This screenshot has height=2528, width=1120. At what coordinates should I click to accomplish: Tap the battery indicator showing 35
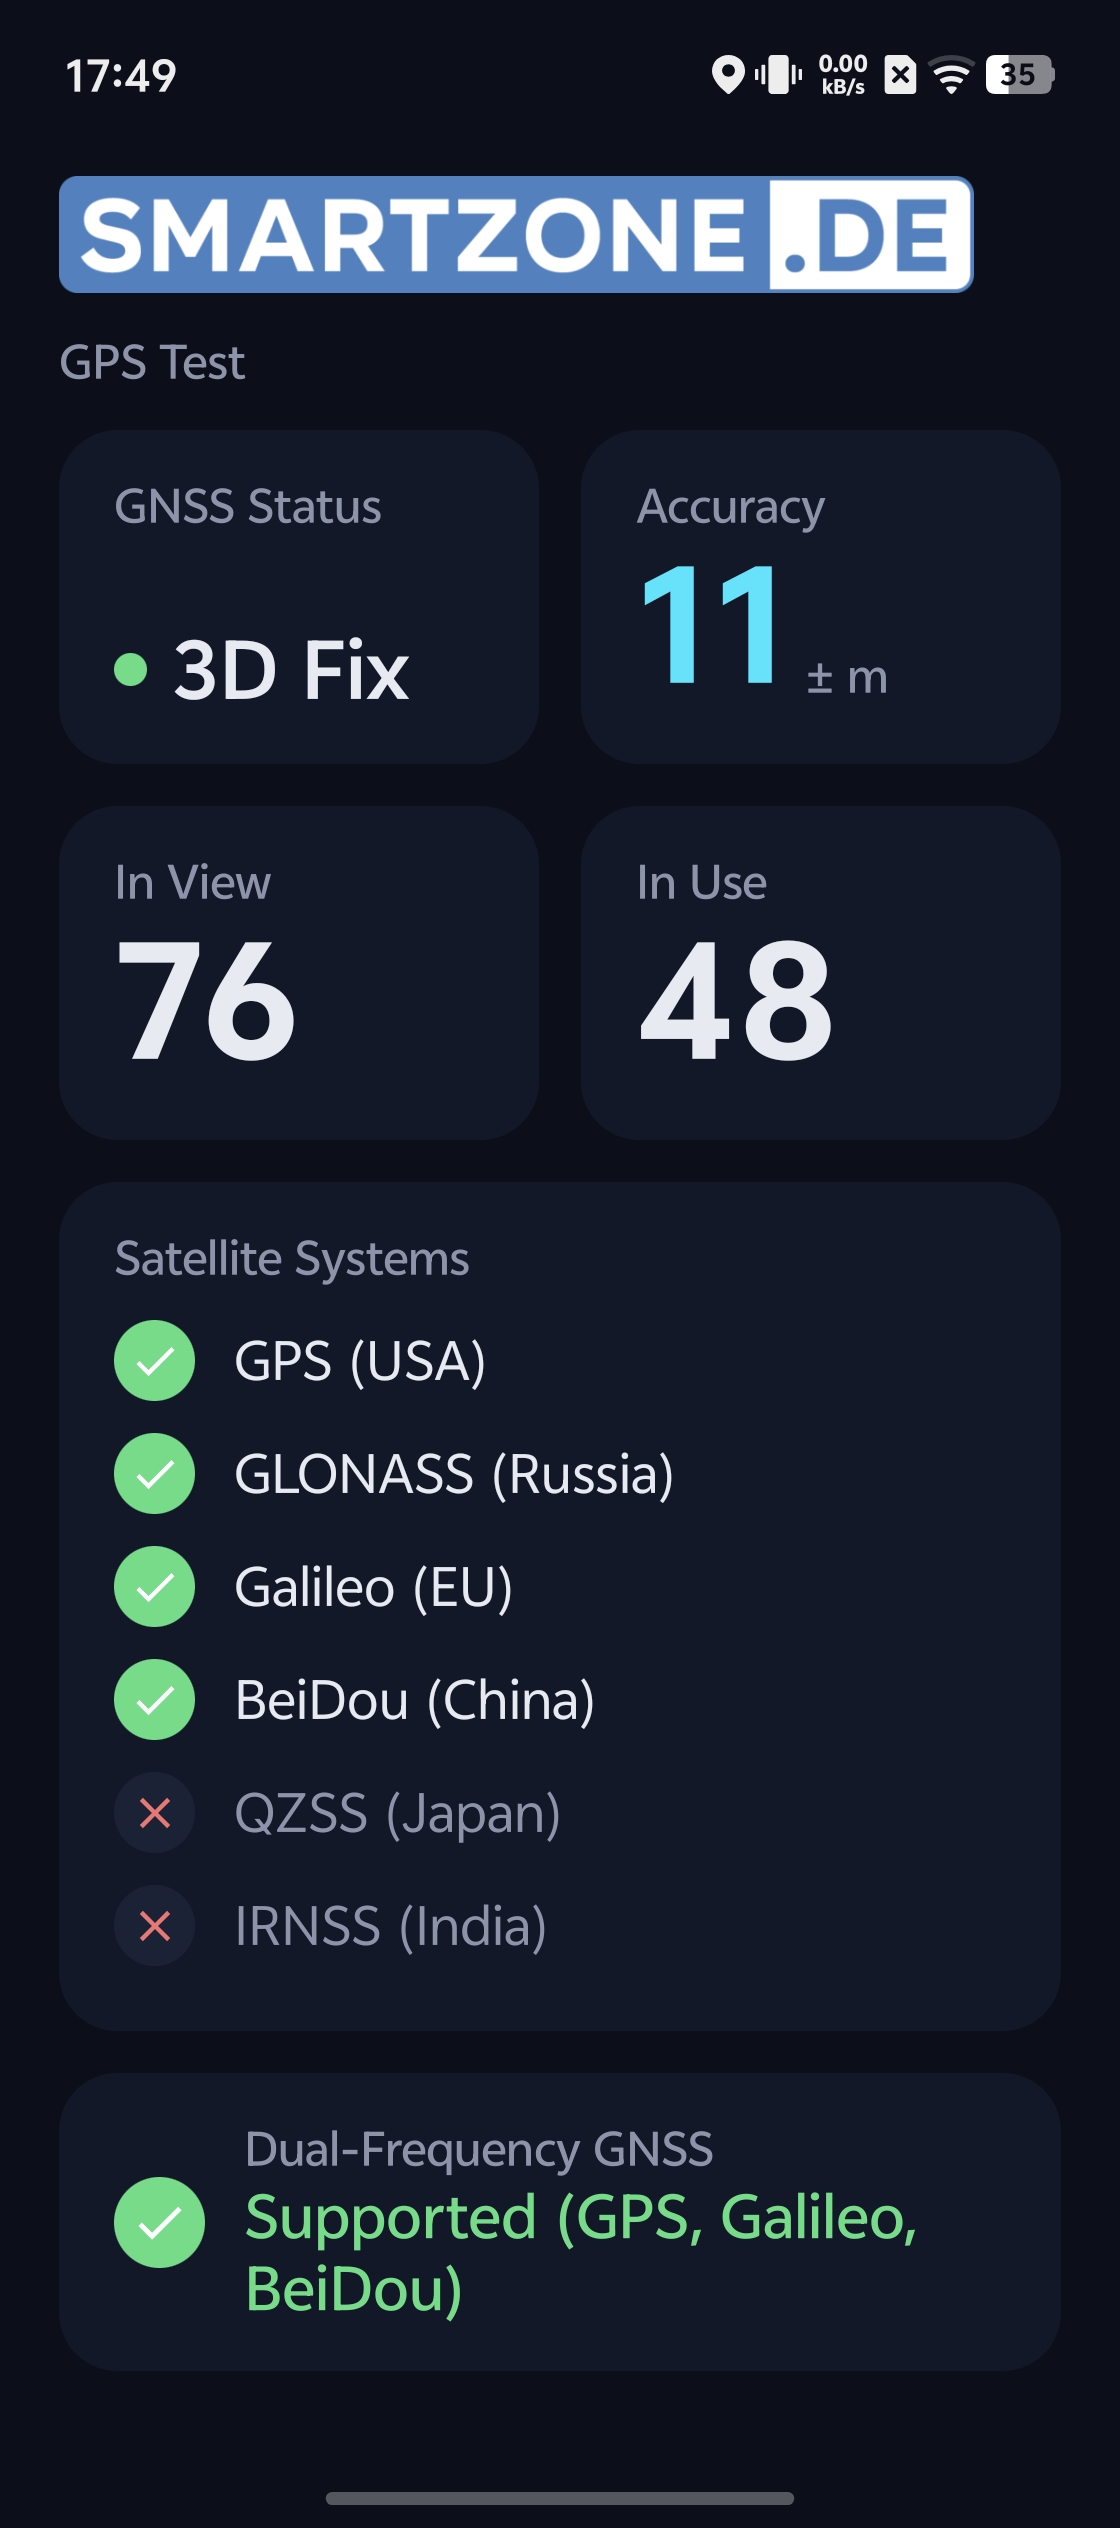(x=1019, y=75)
